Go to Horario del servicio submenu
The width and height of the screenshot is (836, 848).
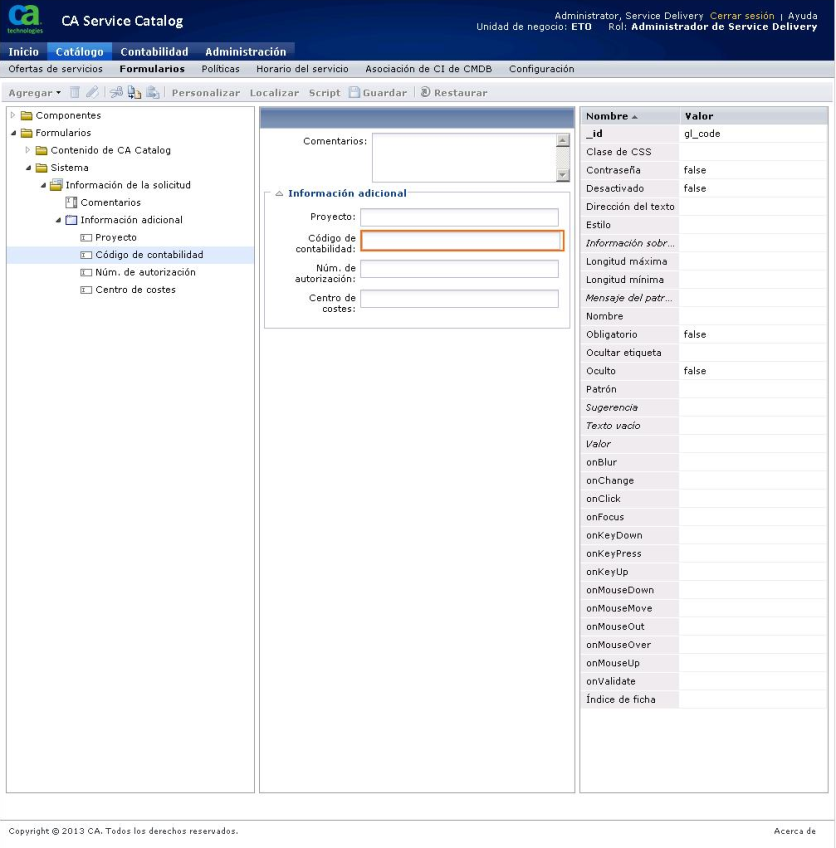click(302, 69)
